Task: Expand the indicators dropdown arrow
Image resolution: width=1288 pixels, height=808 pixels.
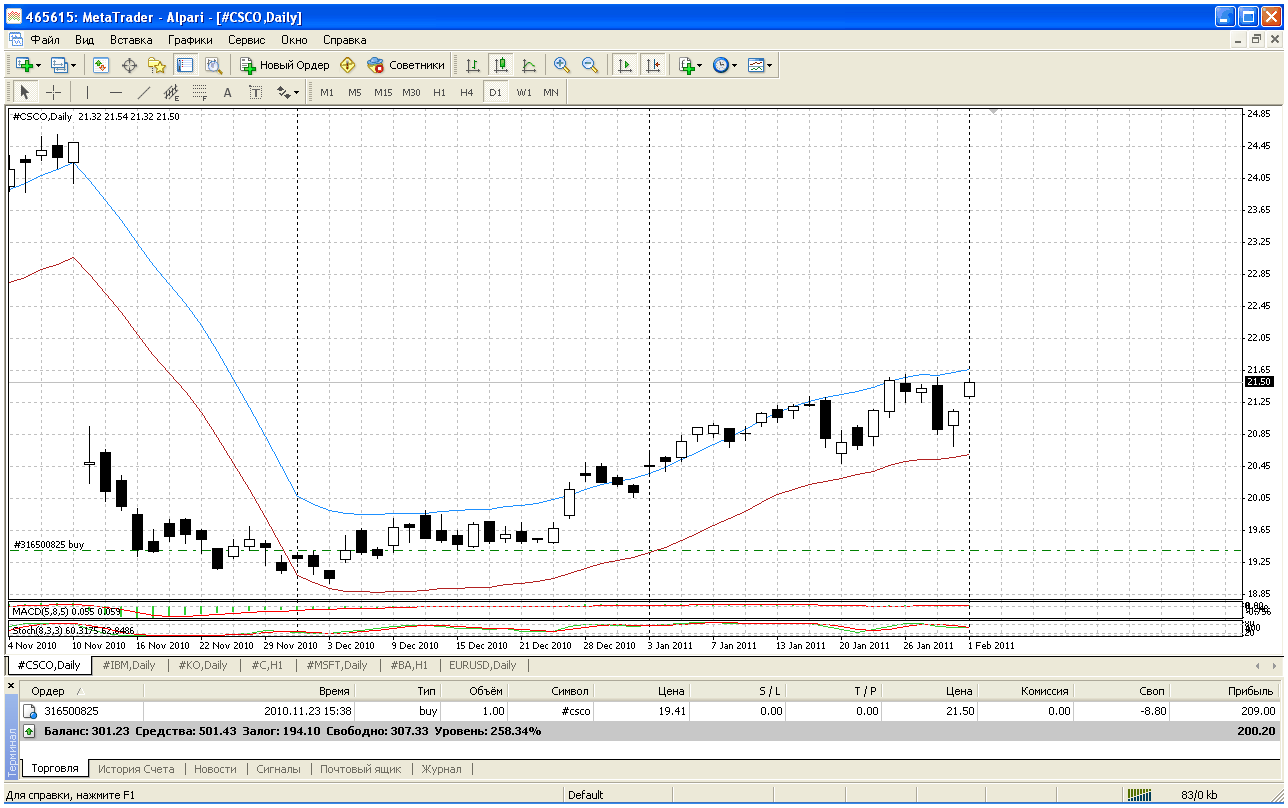Action: 700,65
